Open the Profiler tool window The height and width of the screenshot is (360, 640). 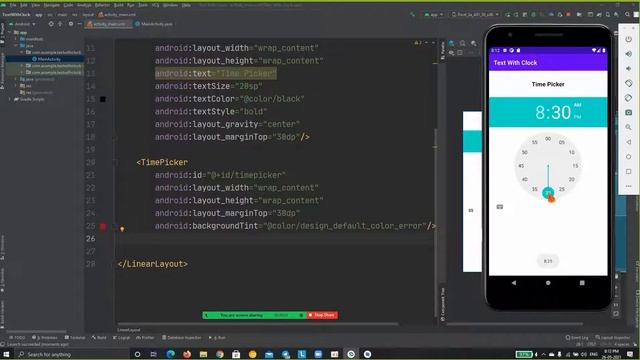(145, 338)
